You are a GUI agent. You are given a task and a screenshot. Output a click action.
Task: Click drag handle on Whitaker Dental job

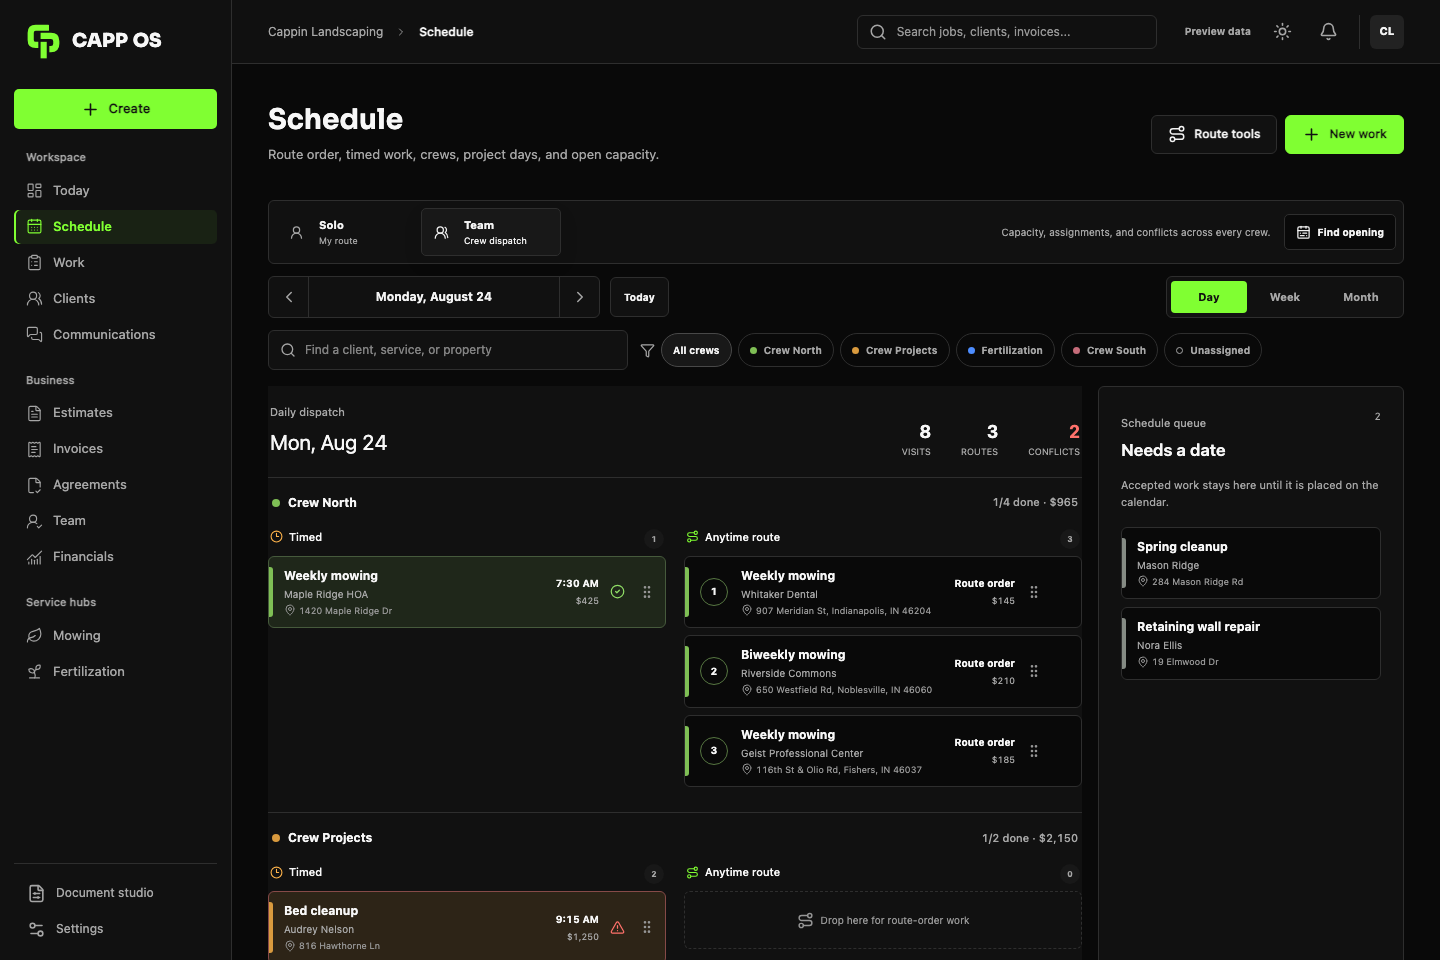click(1034, 592)
